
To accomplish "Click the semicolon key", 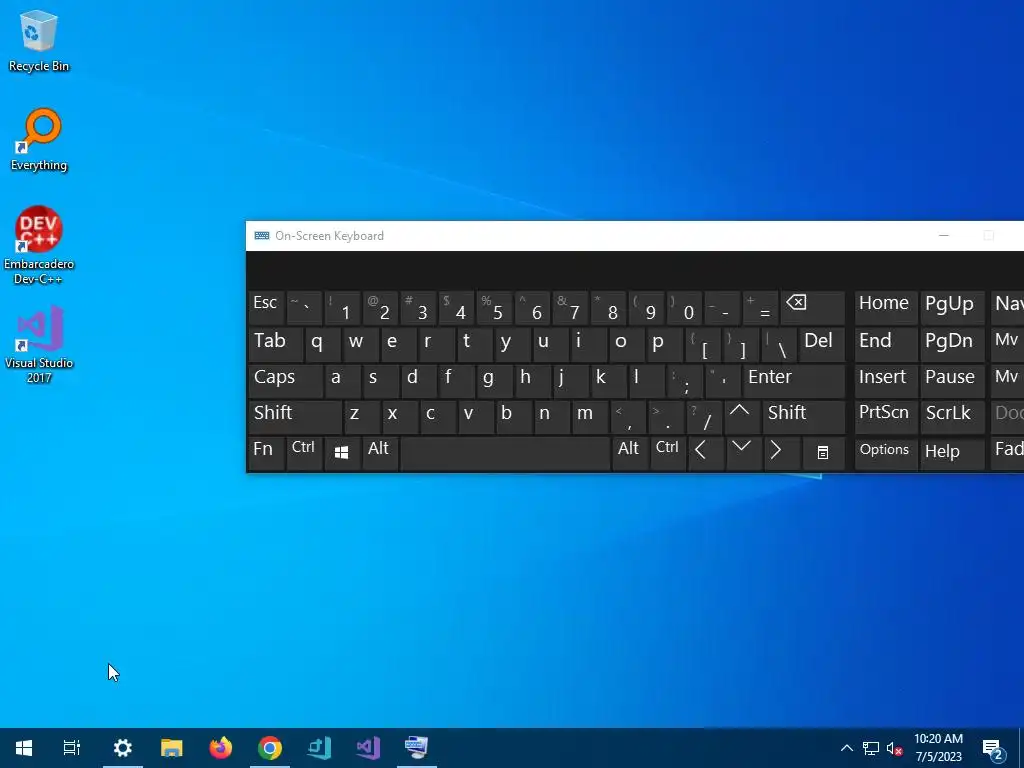I will (x=684, y=380).
